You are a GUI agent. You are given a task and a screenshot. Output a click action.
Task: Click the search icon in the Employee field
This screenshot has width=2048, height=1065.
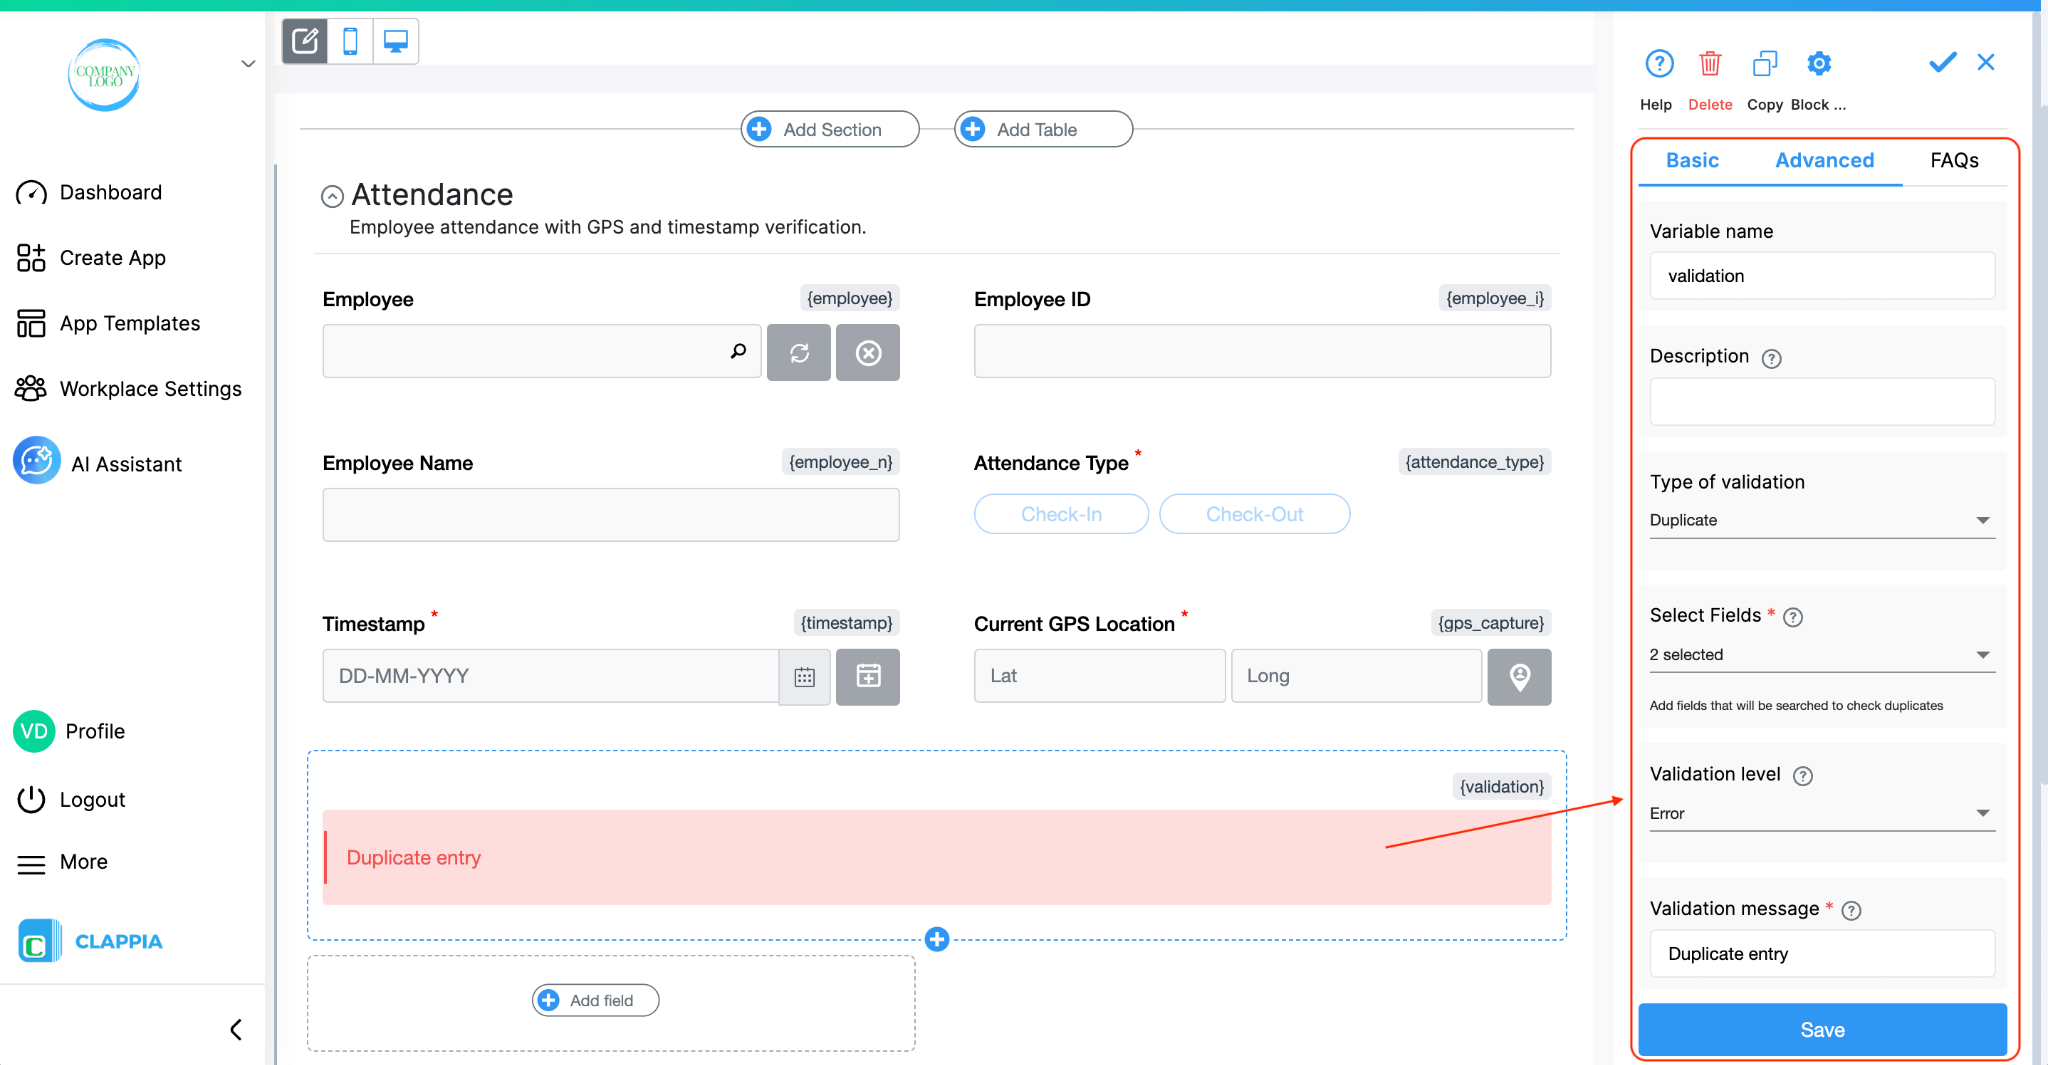click(737, 351)
